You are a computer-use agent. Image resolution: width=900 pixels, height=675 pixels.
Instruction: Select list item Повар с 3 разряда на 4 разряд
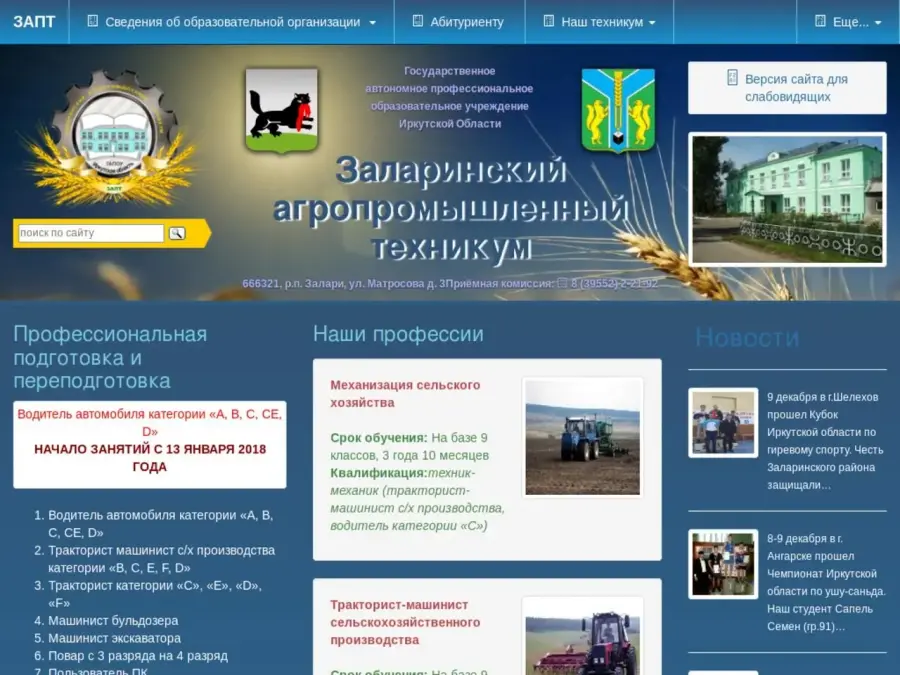[x=138, y=655]
